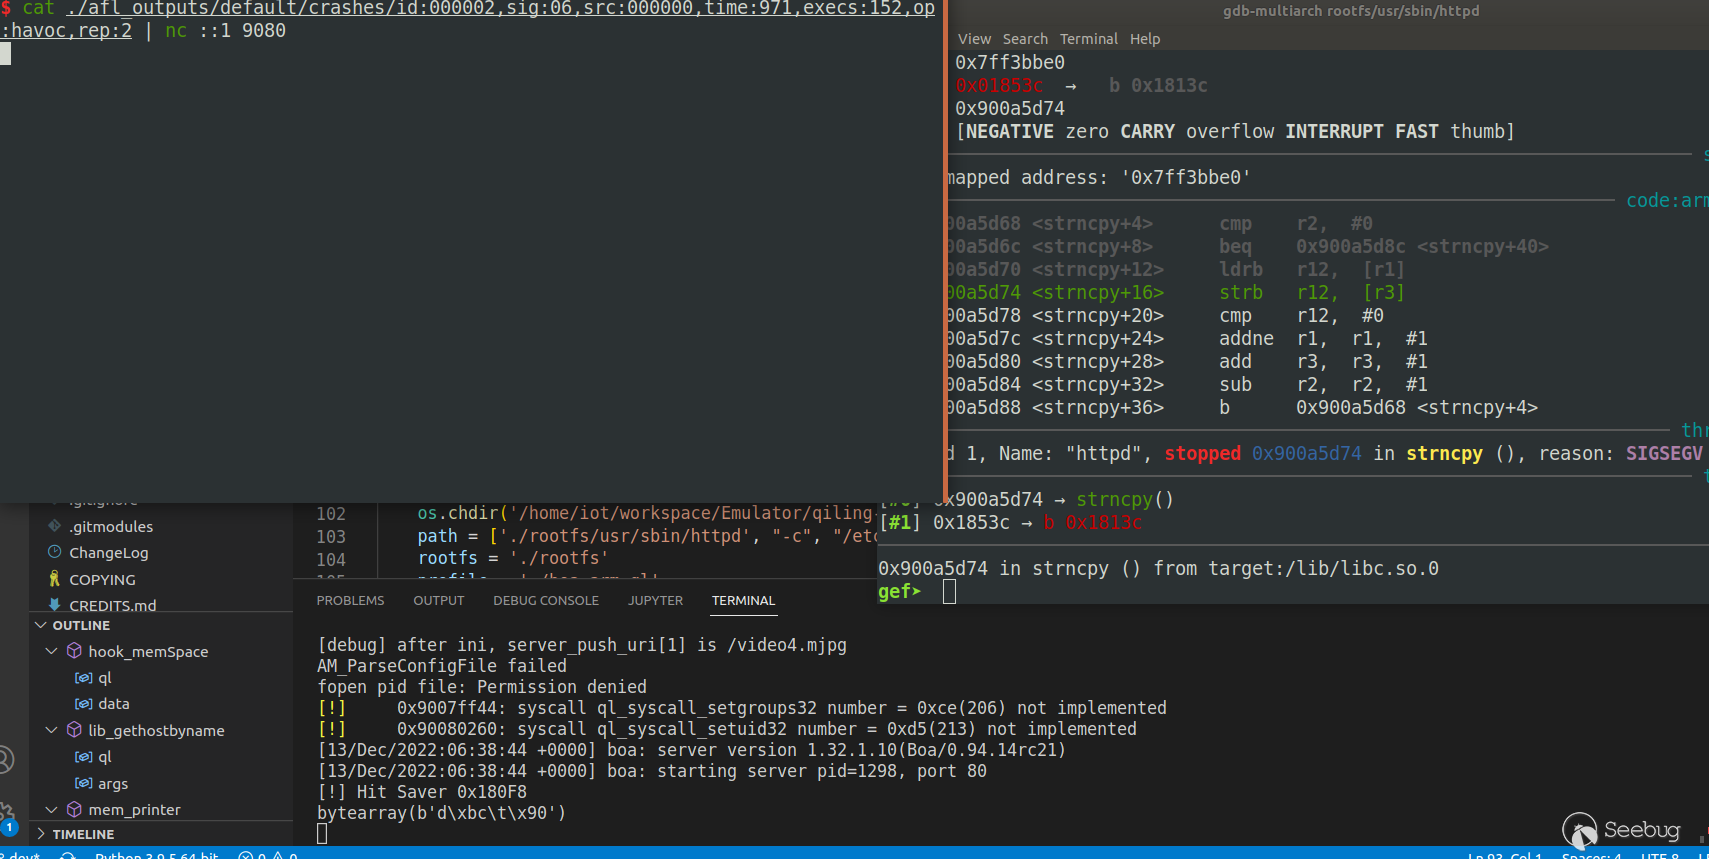Image resolution: width=1709 pixels, height=859 pixels.
Task: Click the "code:arm" section label in gdb
Action: coord(1667,201)
